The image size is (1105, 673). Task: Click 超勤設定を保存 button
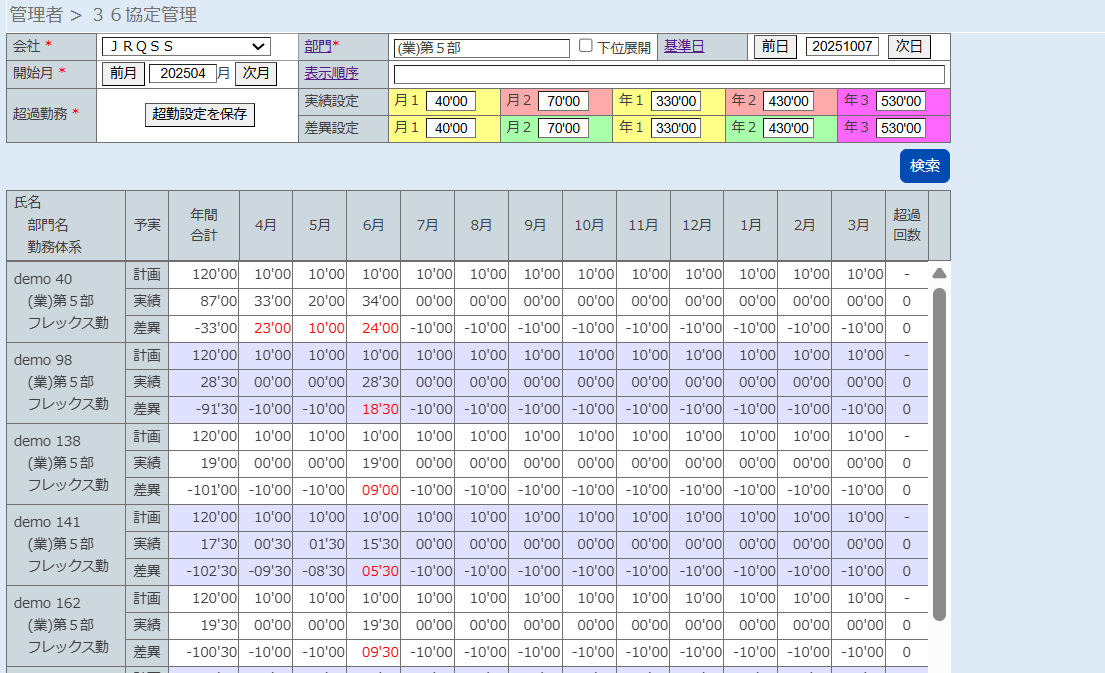[200, 114]
